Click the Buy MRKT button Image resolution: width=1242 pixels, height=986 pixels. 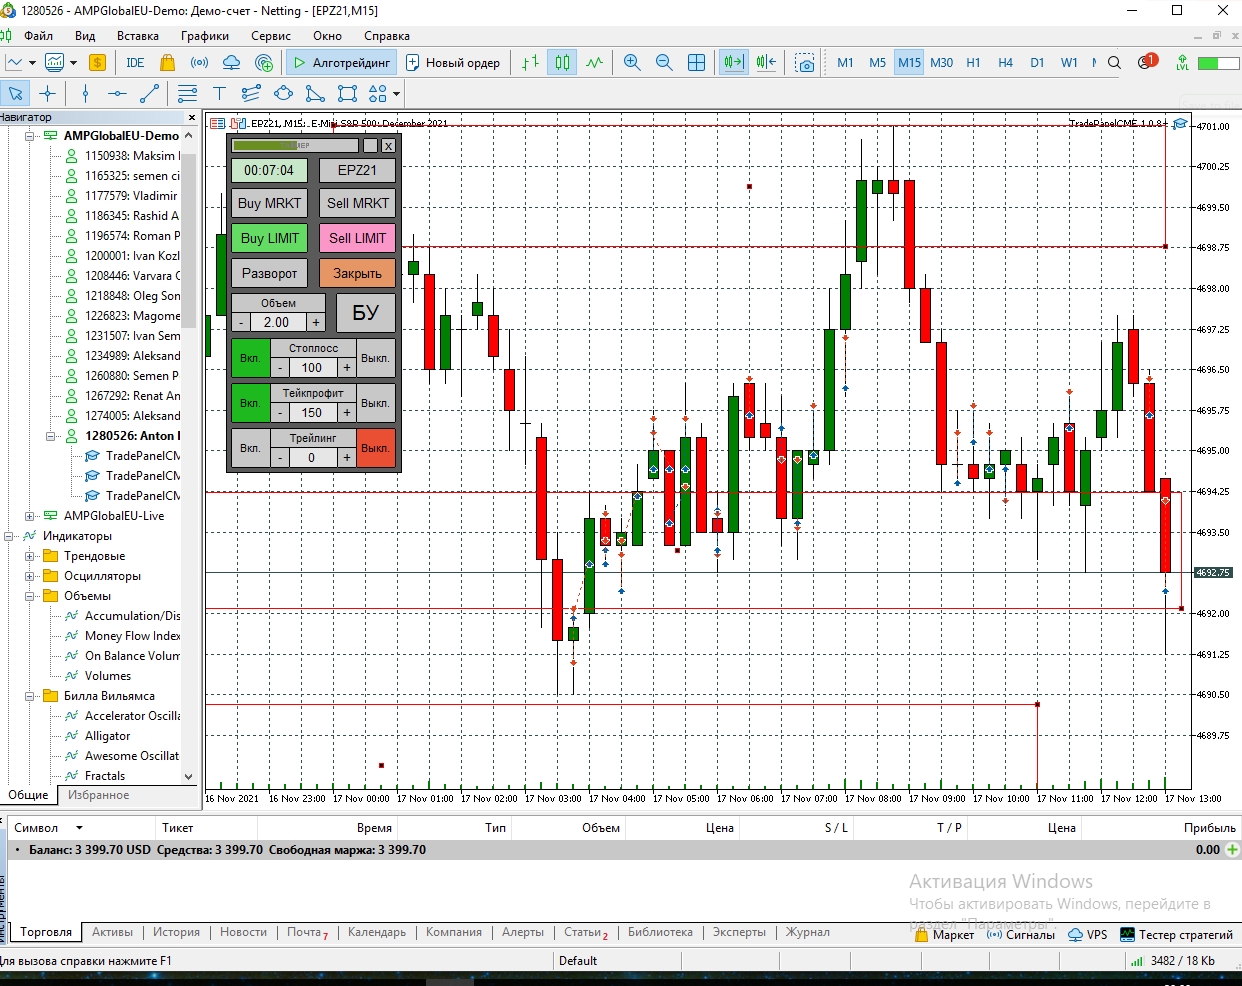pos(269,203)
